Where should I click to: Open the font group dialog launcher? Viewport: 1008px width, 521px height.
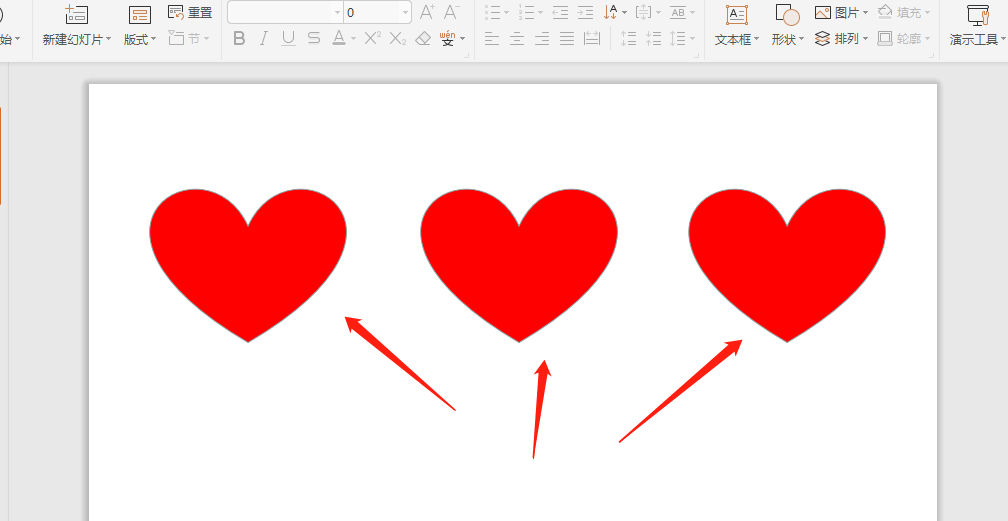pos(467,56)
